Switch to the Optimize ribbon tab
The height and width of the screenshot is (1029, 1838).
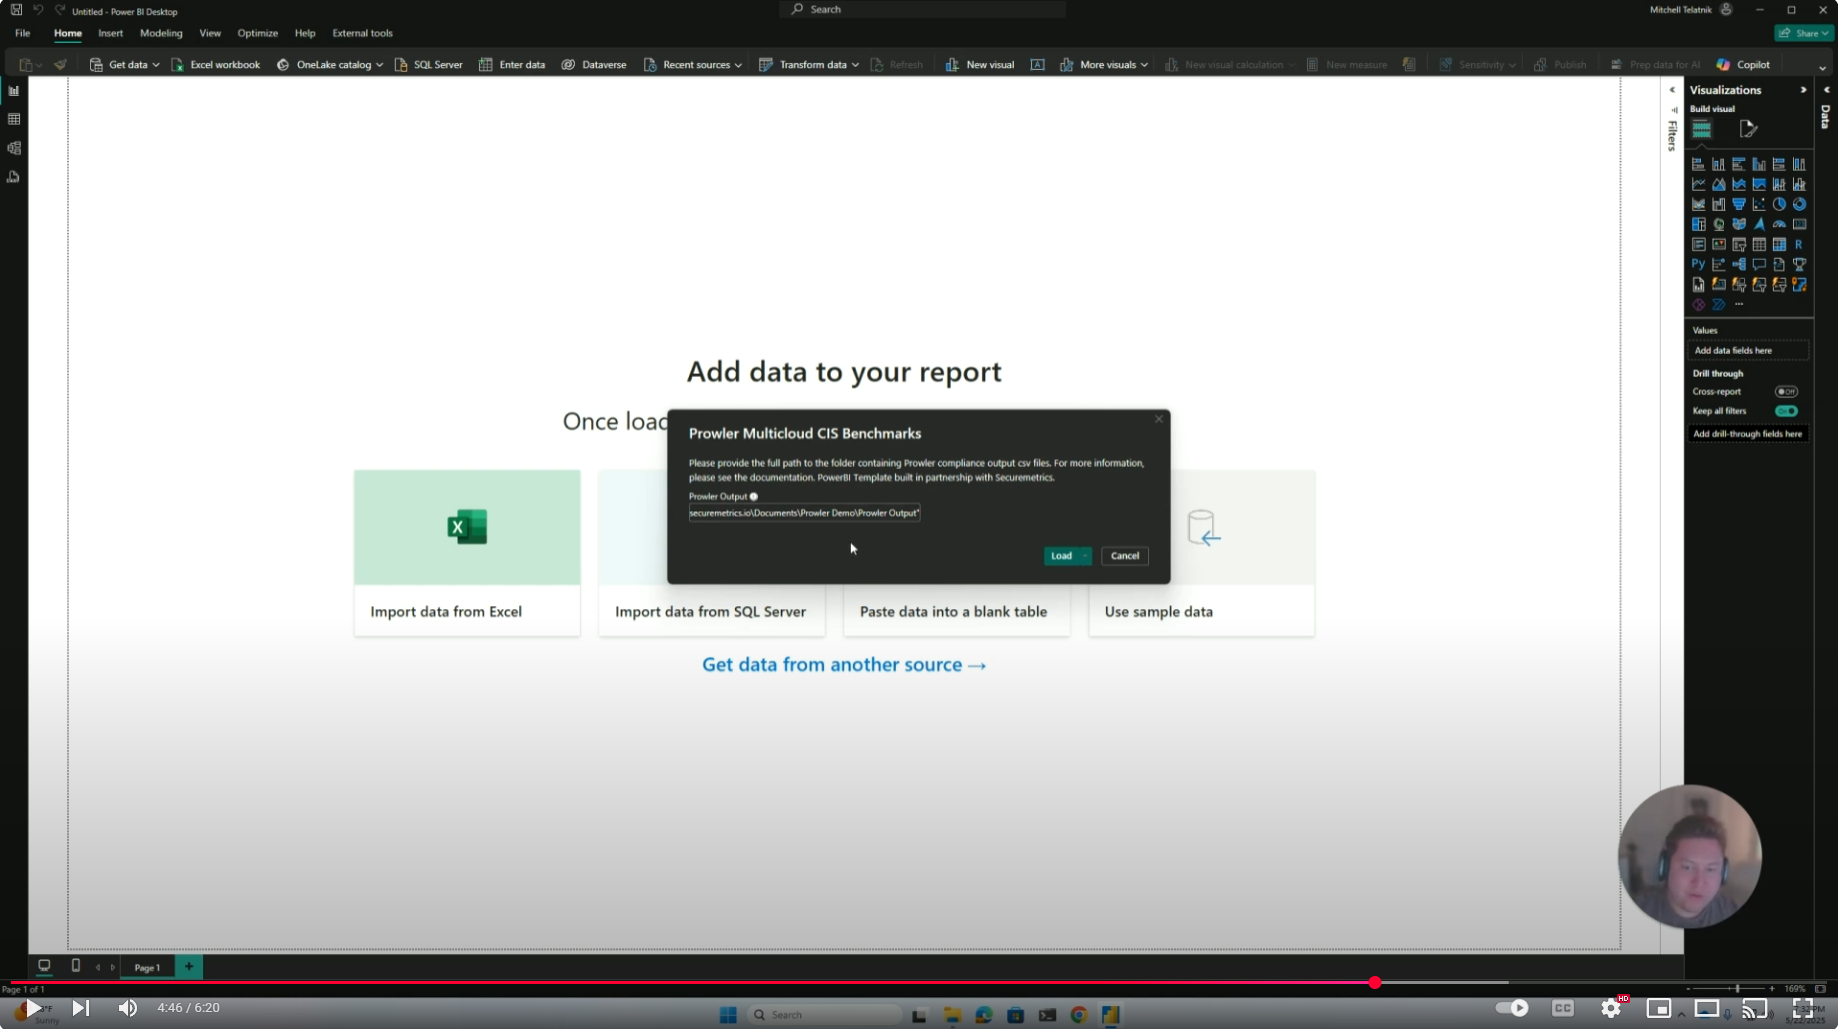(257, 33)
